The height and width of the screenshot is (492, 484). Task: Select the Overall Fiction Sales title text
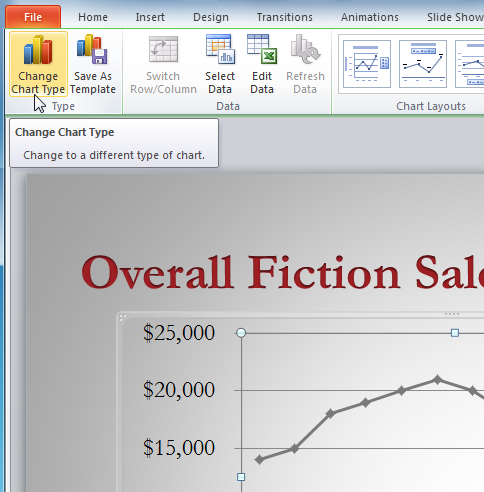coord(283,272)
